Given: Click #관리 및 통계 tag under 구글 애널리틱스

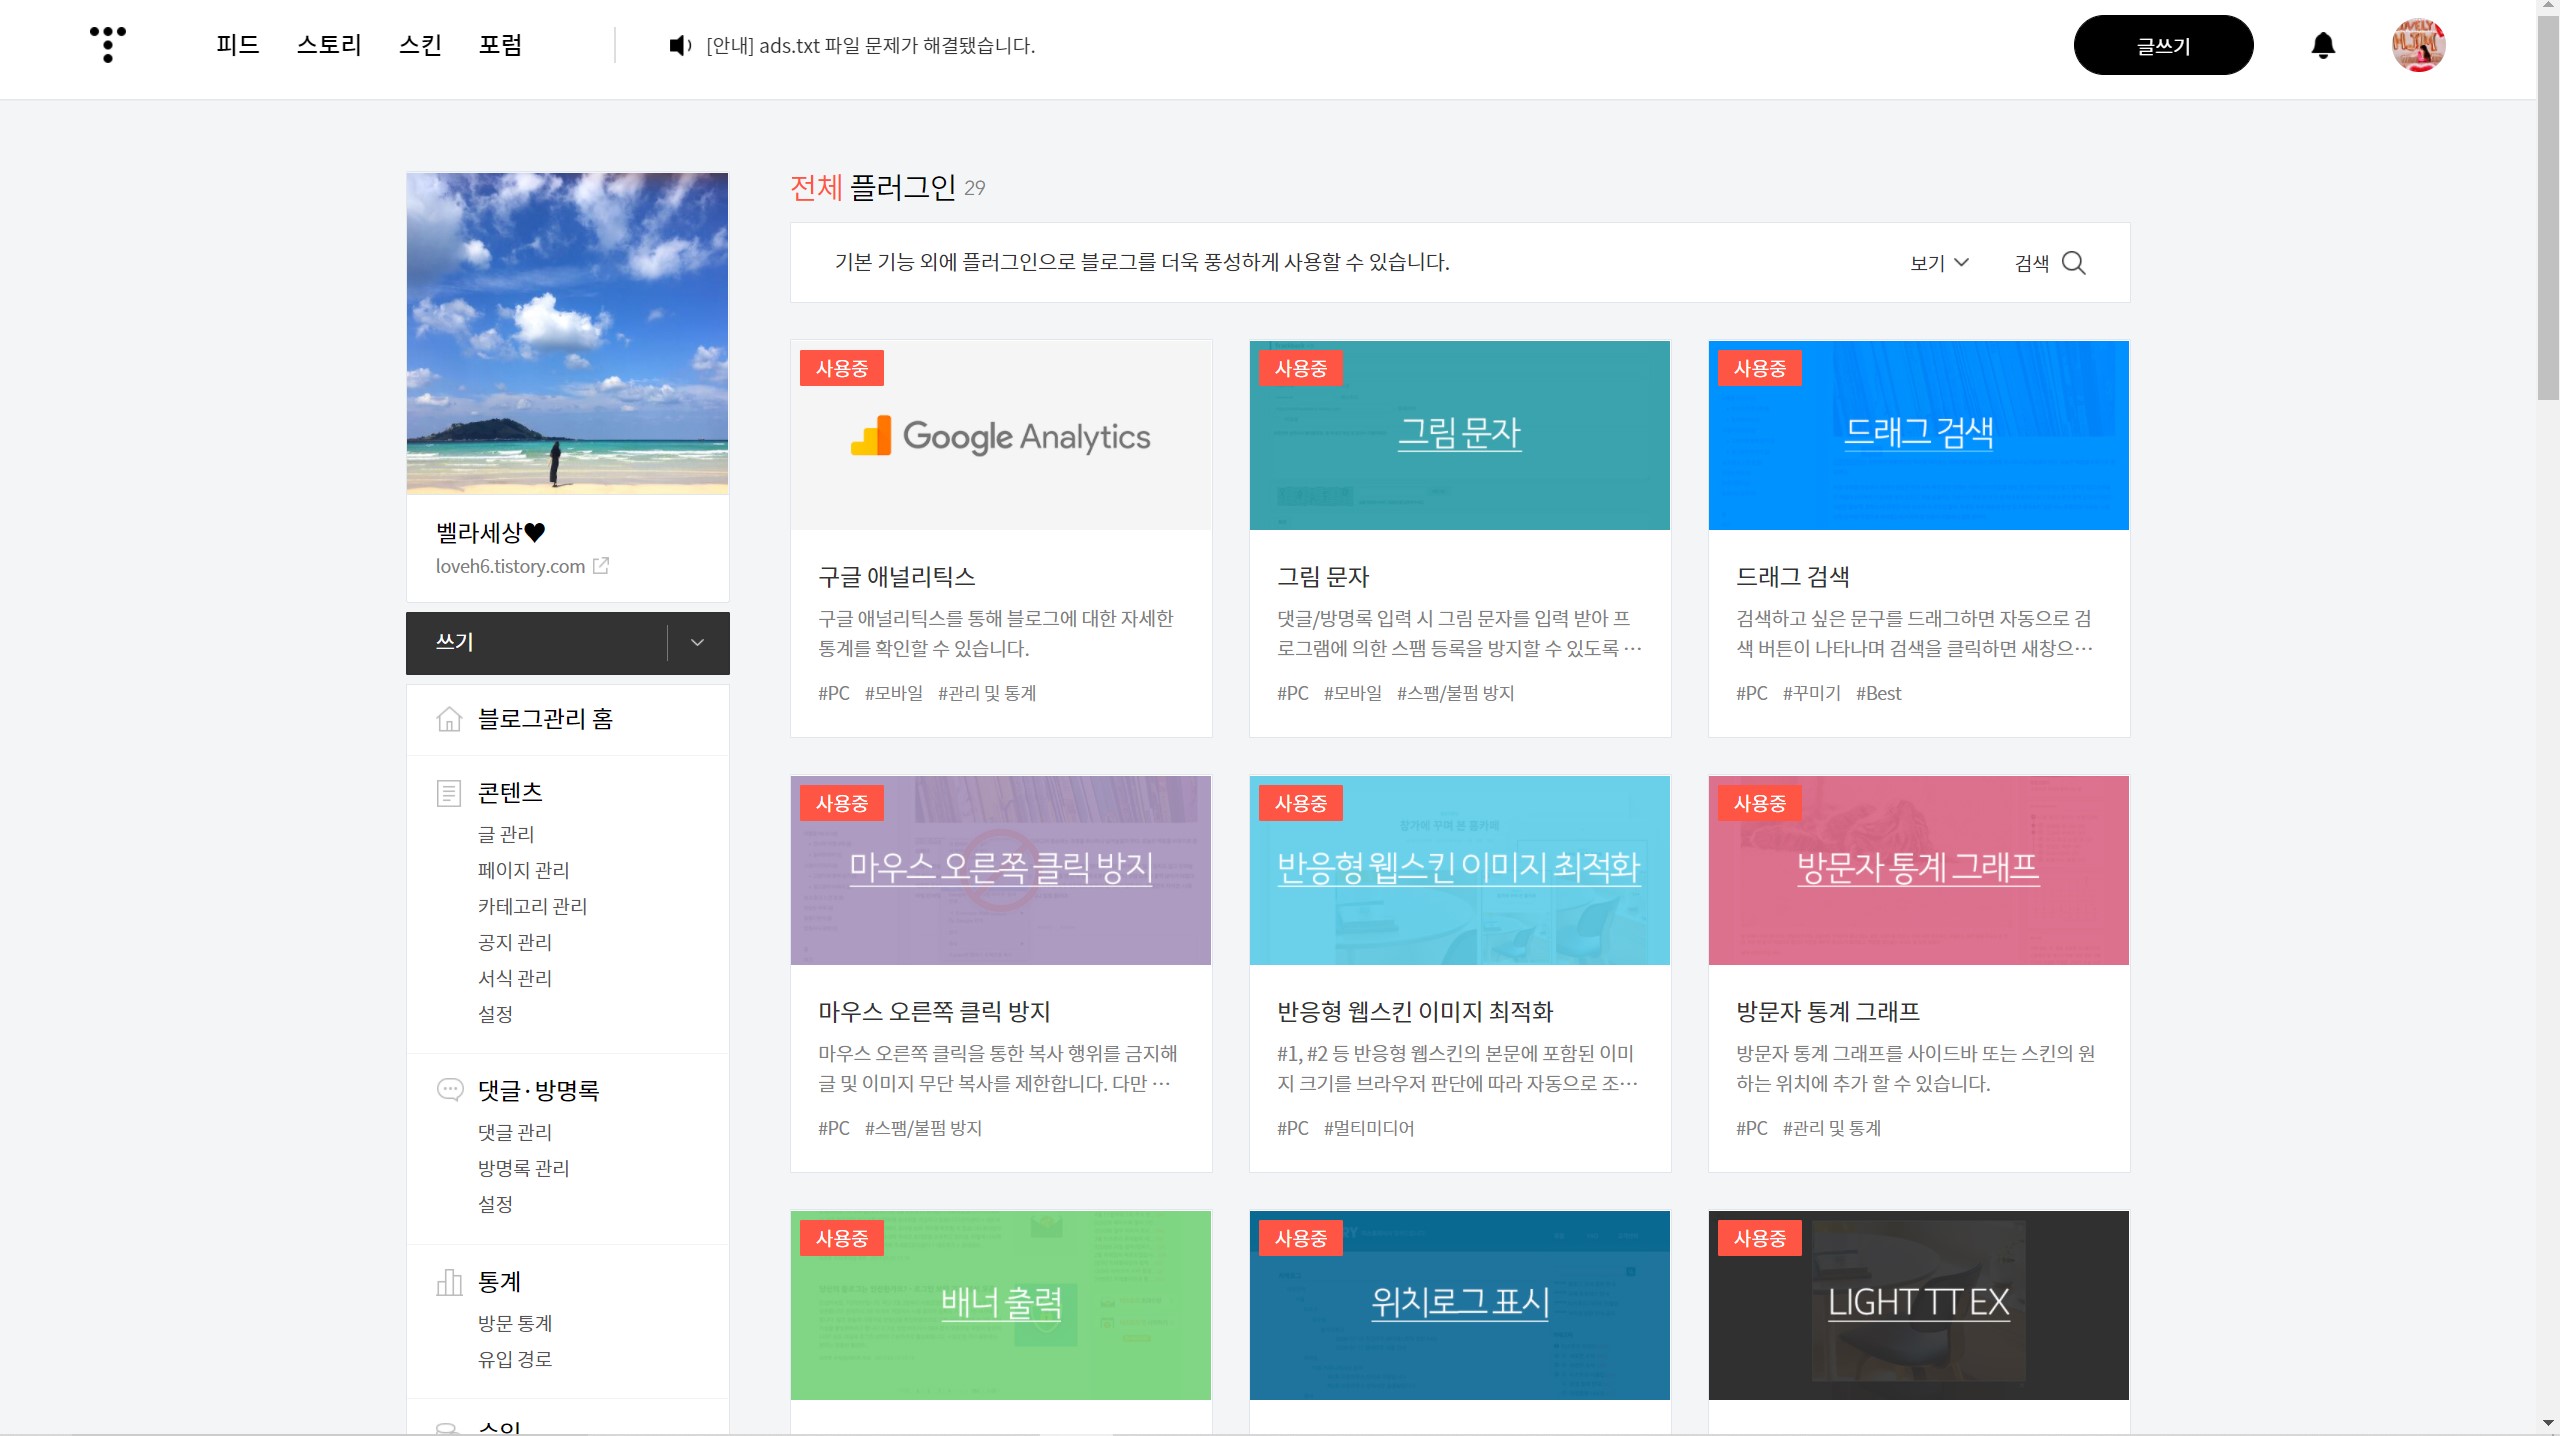Looking at the screenshot, I should tap(987, 693).
